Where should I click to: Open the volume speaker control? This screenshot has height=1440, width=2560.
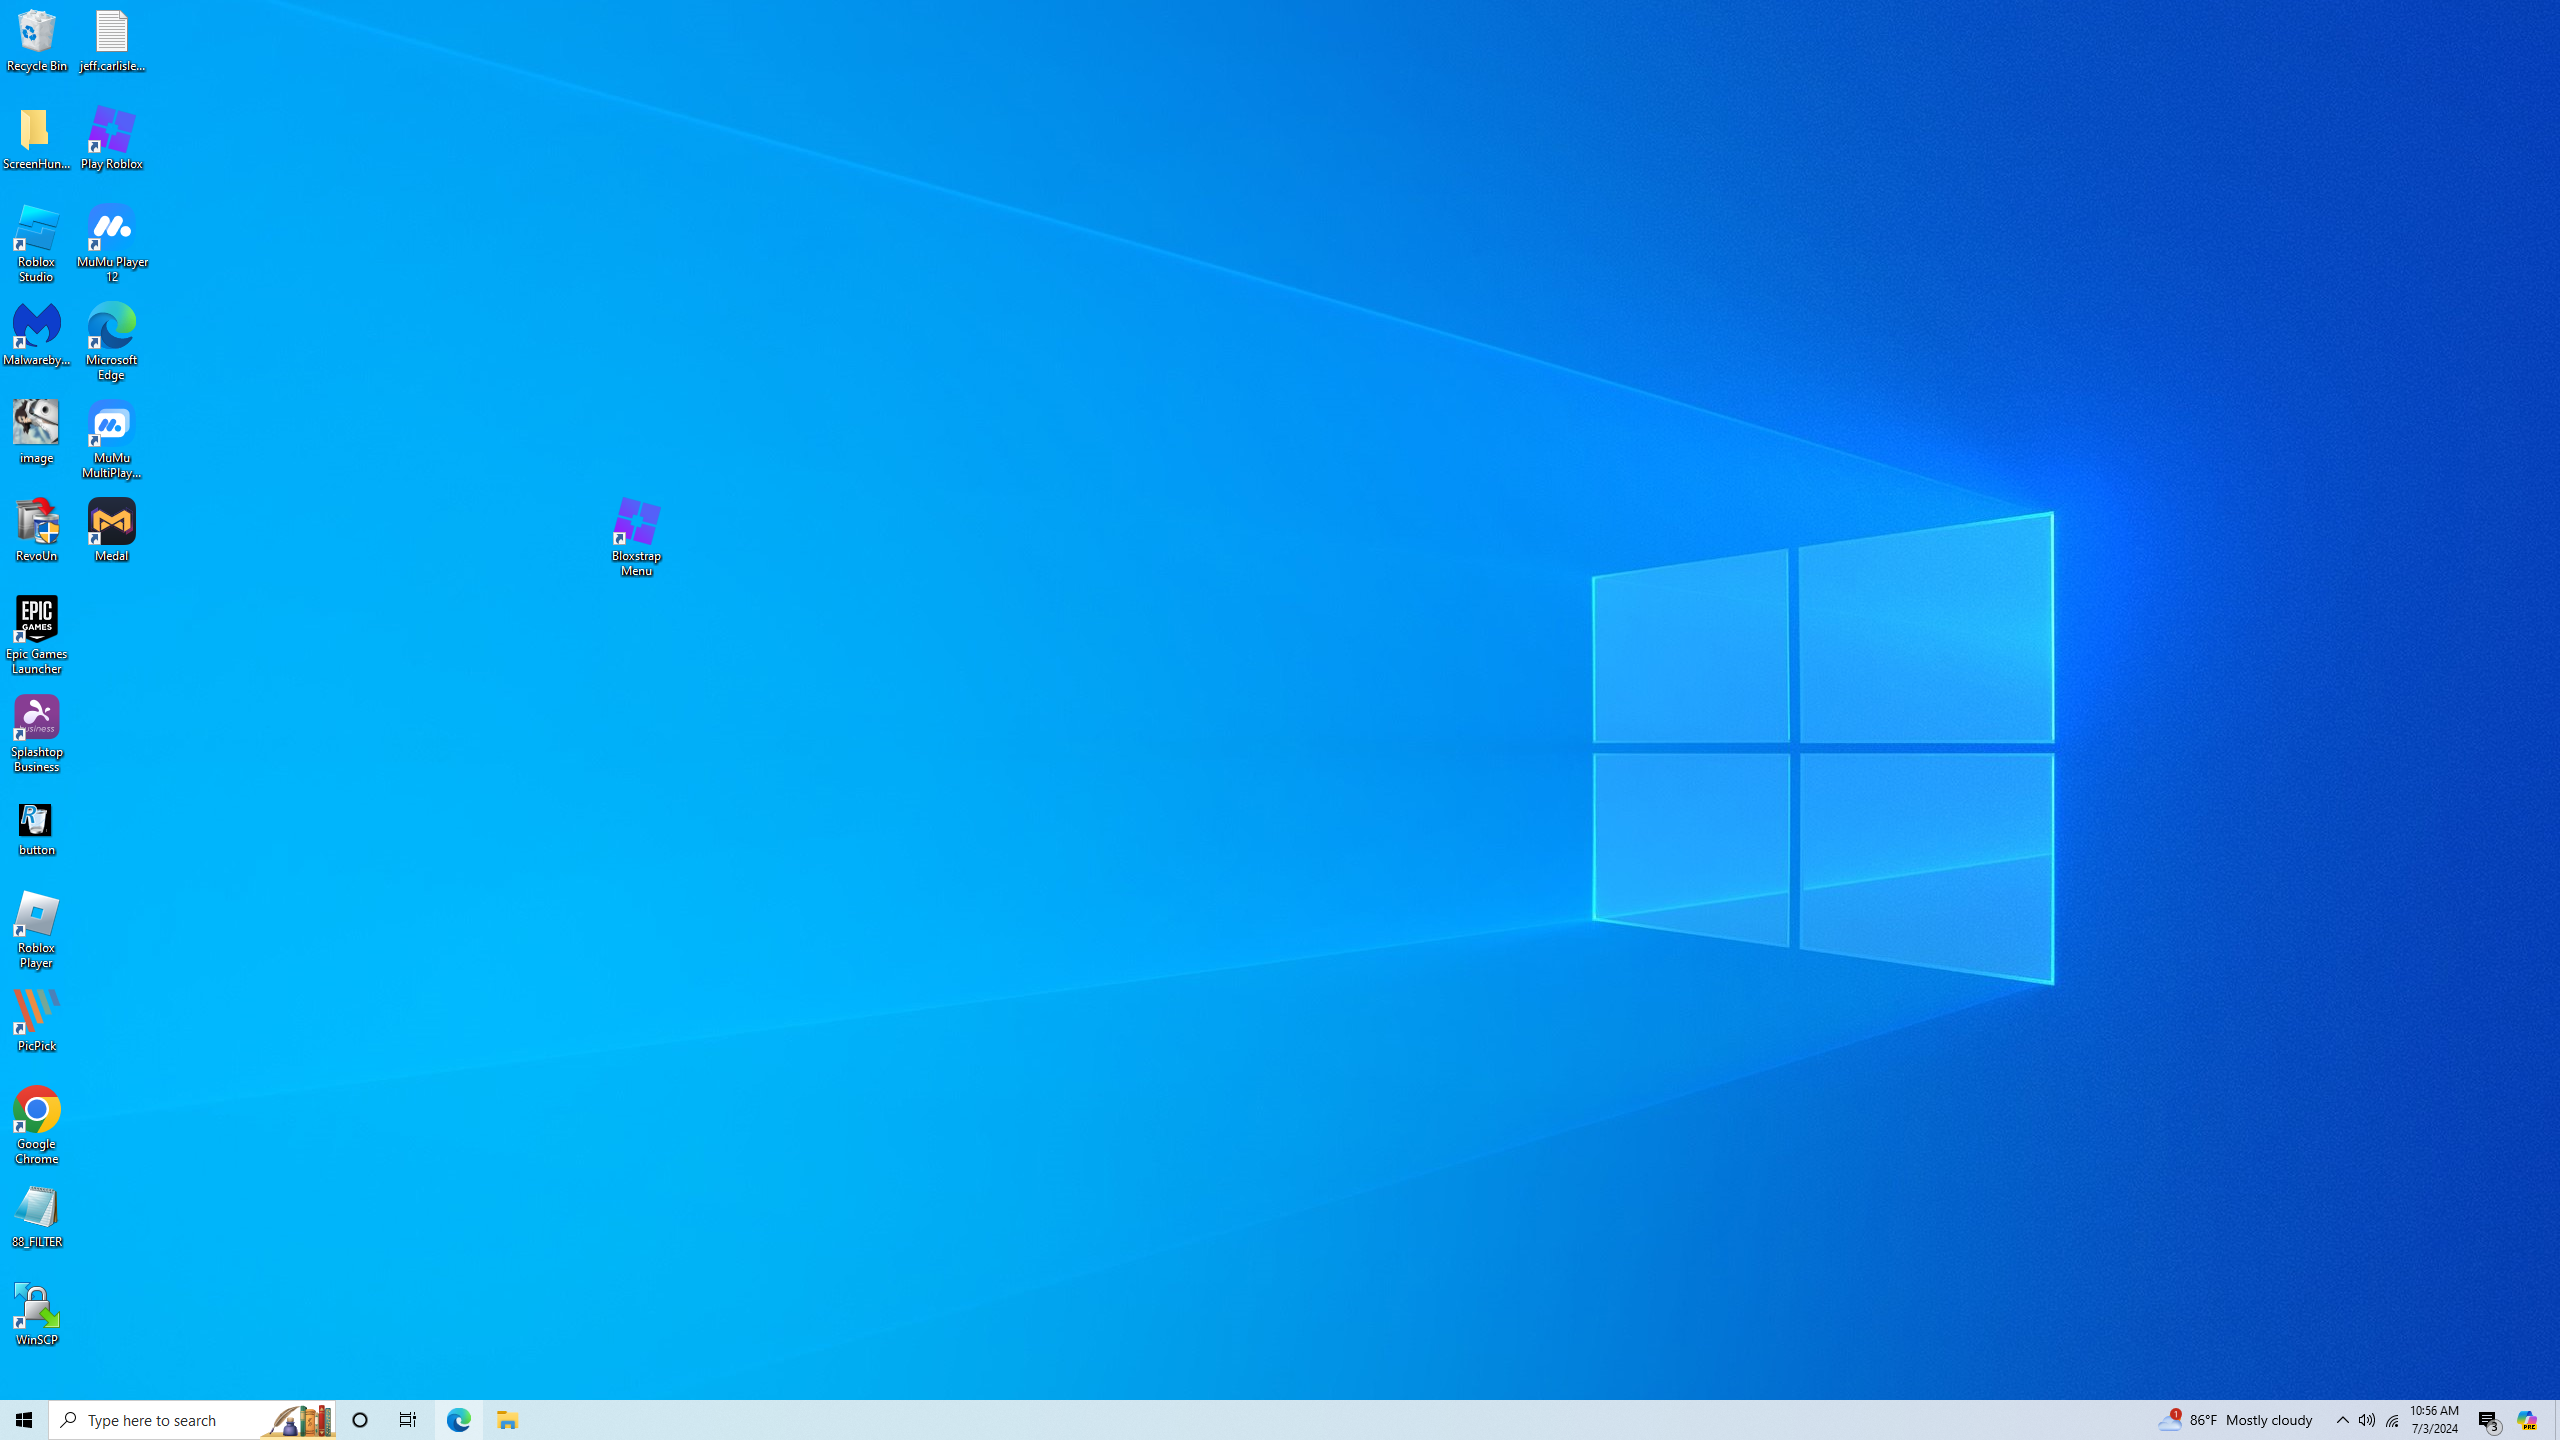pos(2367,1420)
